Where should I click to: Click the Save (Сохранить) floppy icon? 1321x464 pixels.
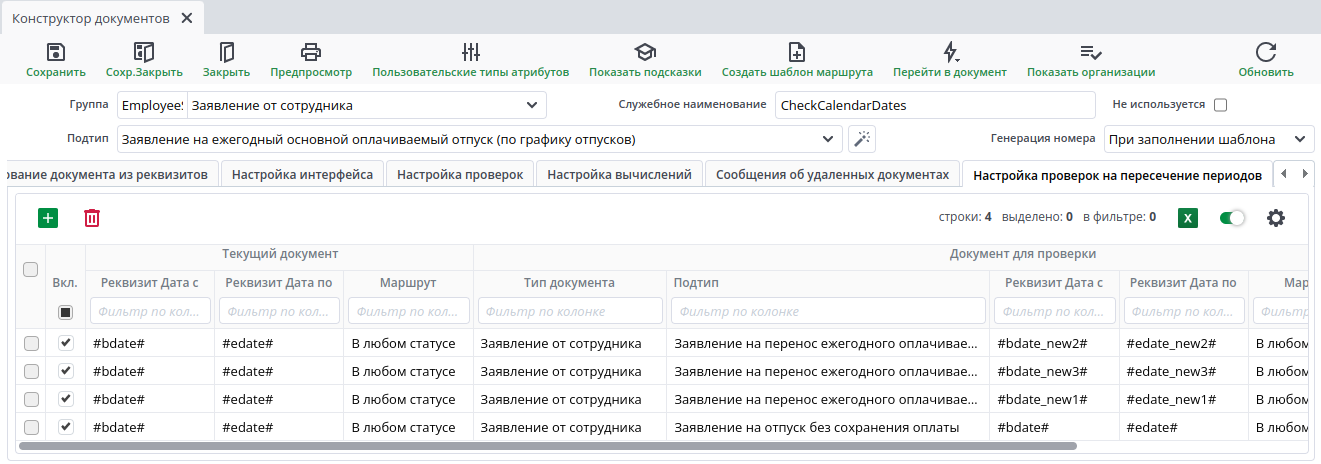(56, 53)
